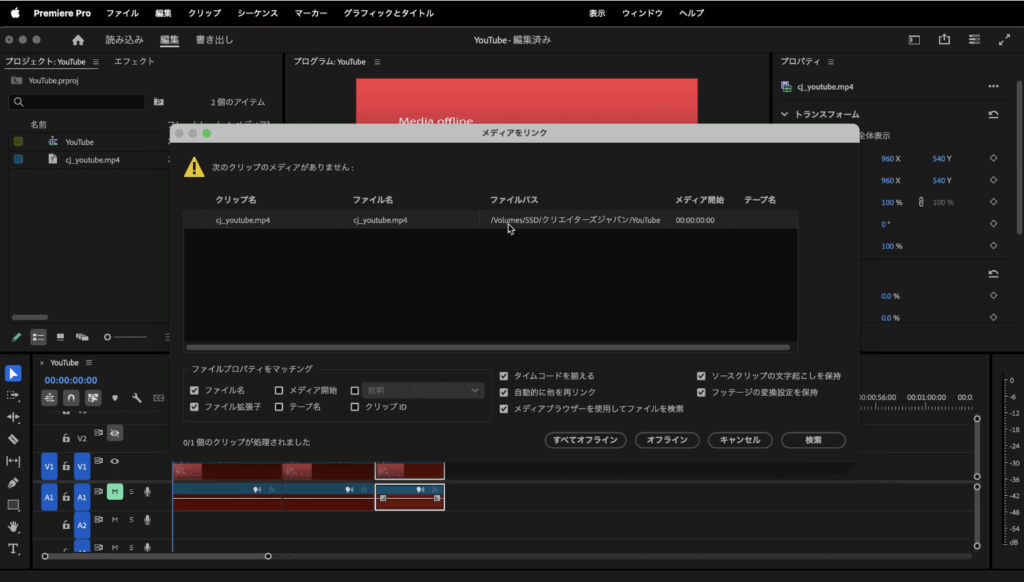This screenshot has width=1024, height=582.
Task: Switch to the 書き出し workspace tab
Action: point(214,40)
